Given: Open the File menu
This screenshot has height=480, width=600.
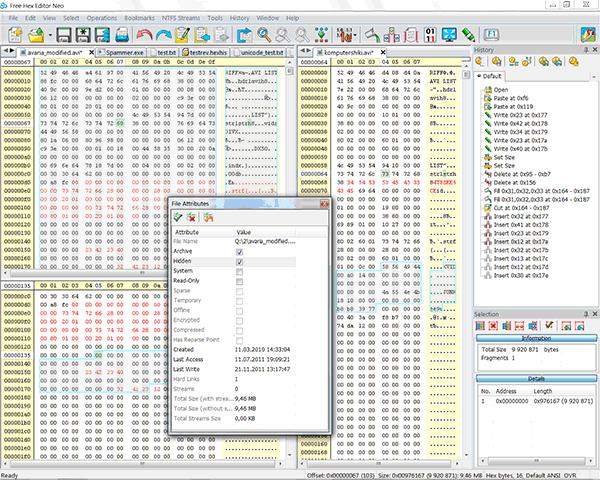Looking at the screenshot, I should (x=13, y=18).
